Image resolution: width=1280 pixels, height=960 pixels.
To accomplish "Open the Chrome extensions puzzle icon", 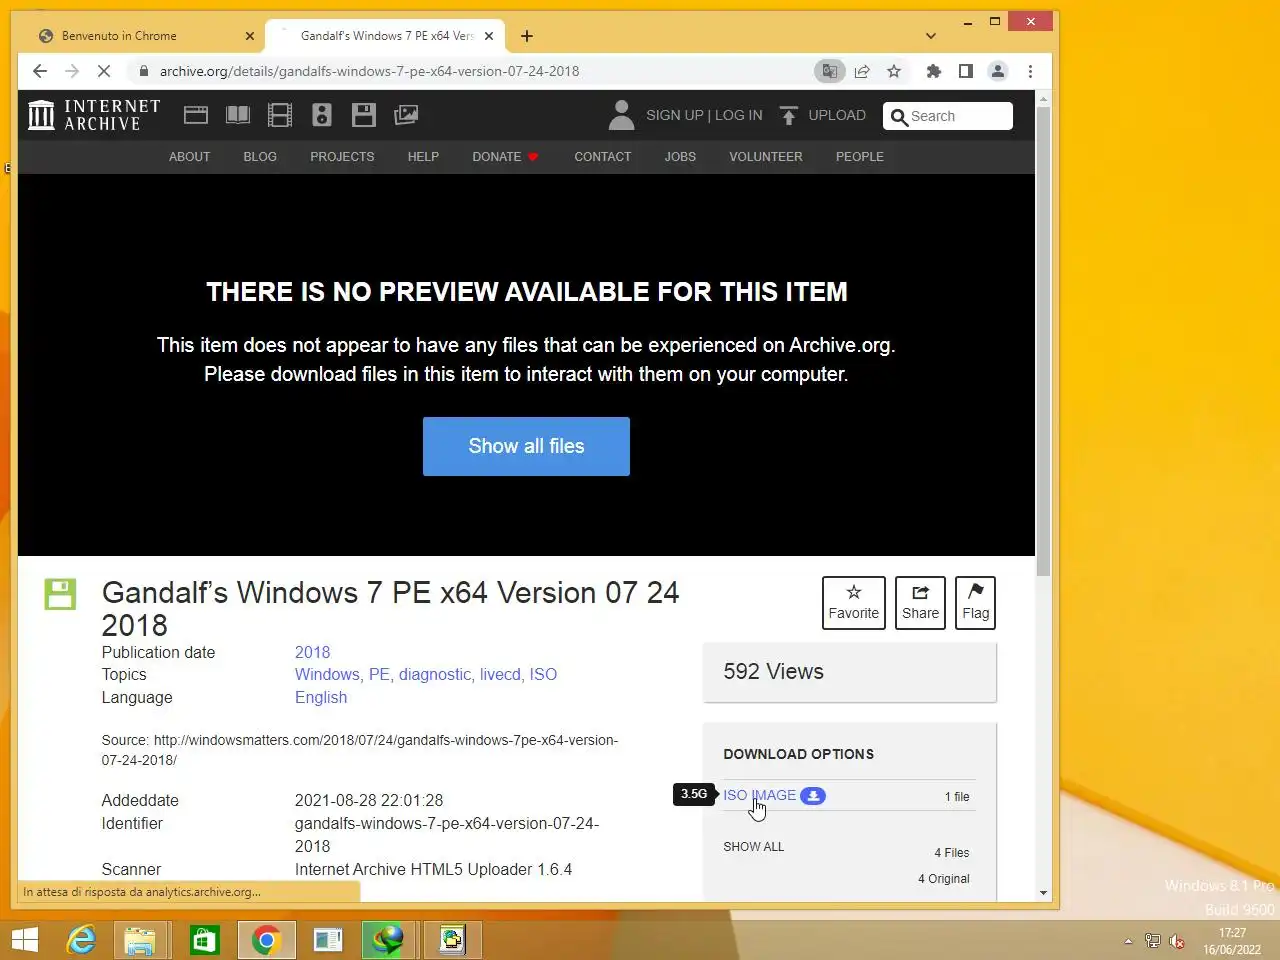I will pos(934,71).
